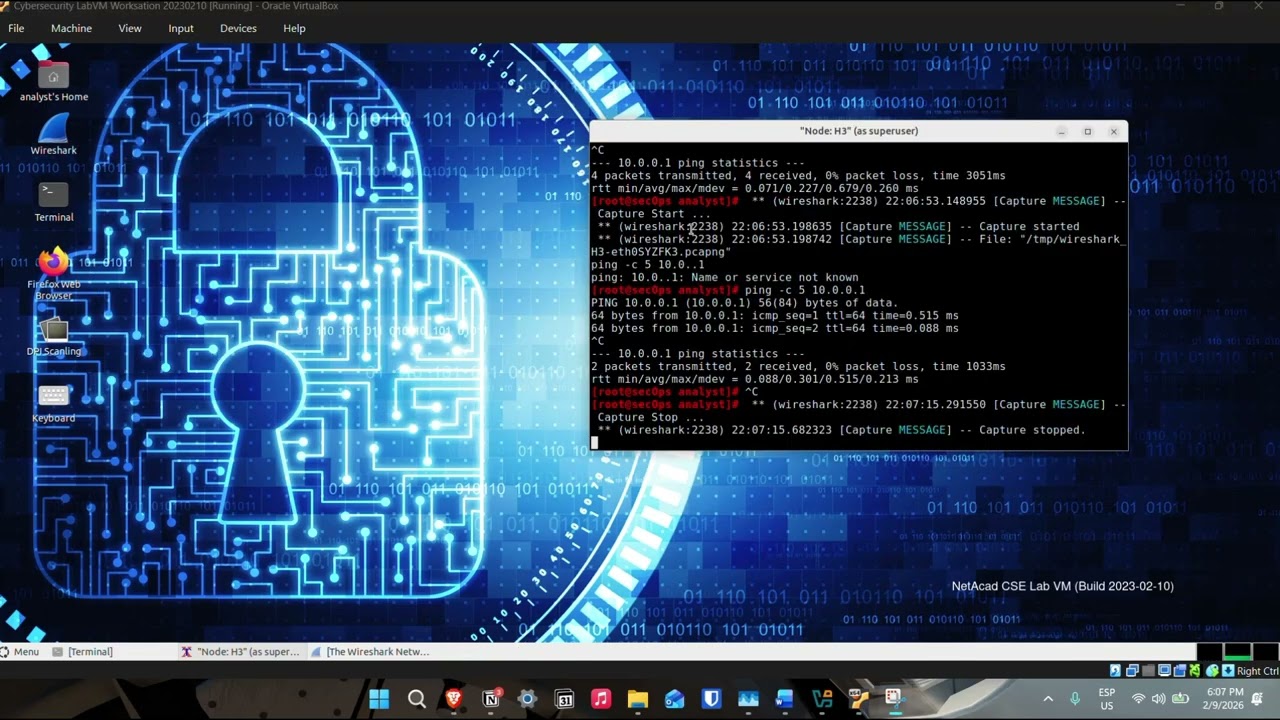The width and height of the screenshot is (1280, 720).
Task: Open the DPI Scaling desktop shortcut
Action: [54, 336]
